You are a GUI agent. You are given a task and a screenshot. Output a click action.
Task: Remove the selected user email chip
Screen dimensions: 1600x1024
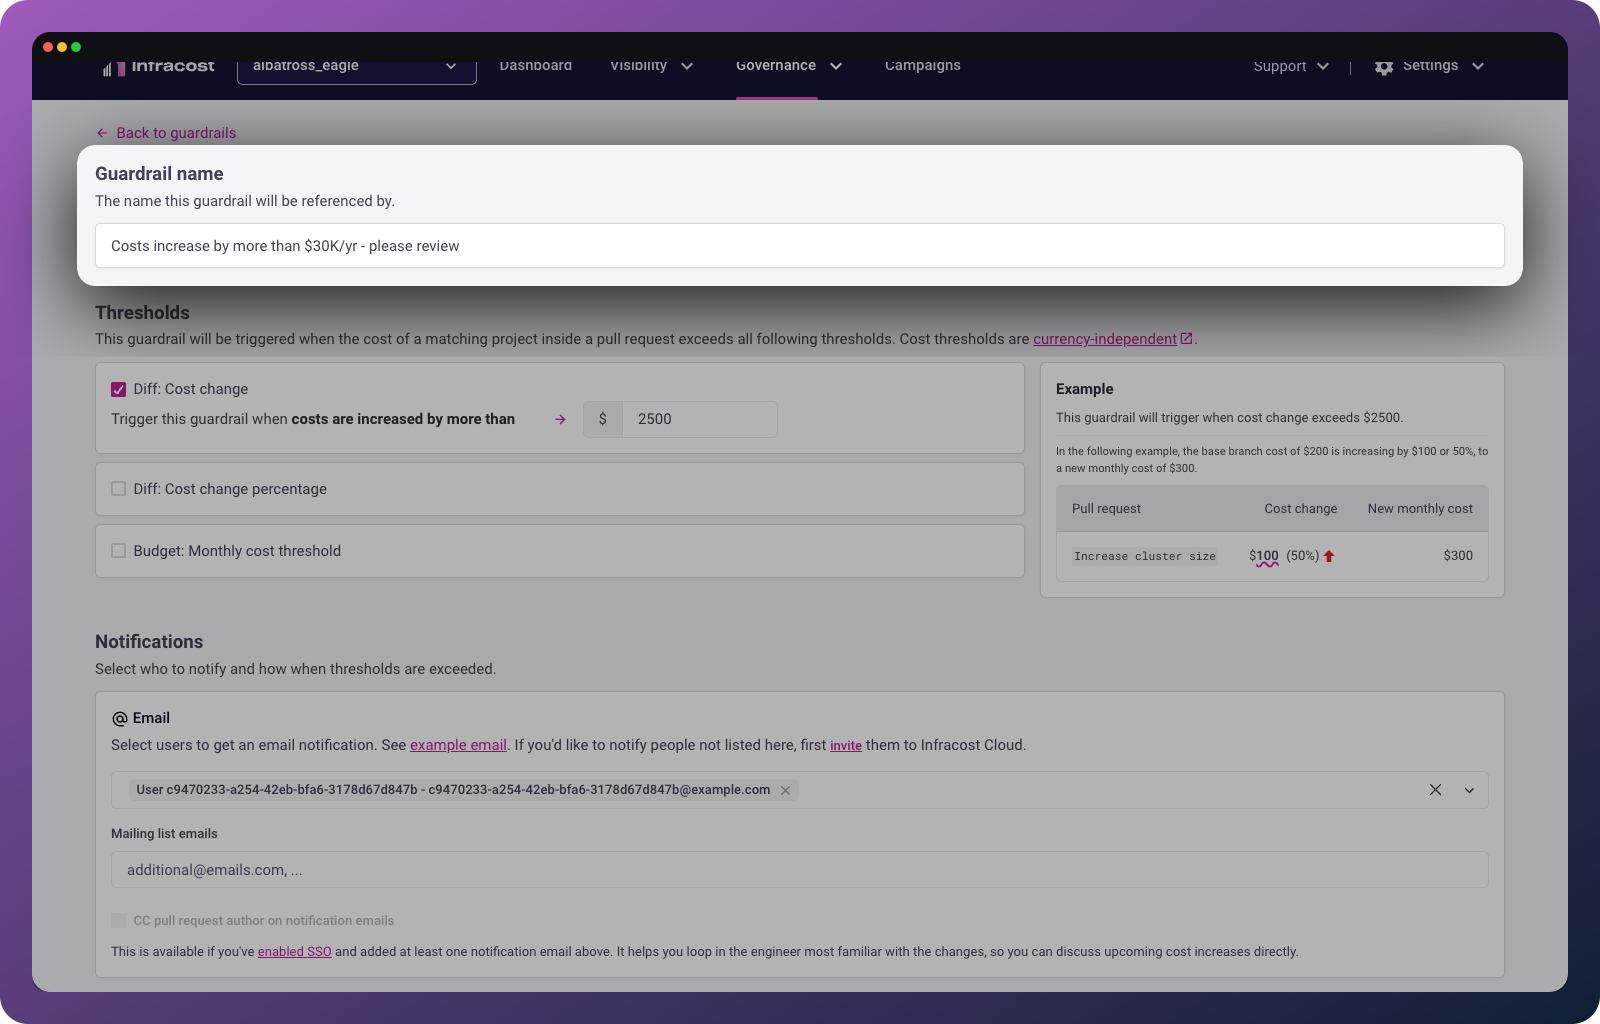786,790
